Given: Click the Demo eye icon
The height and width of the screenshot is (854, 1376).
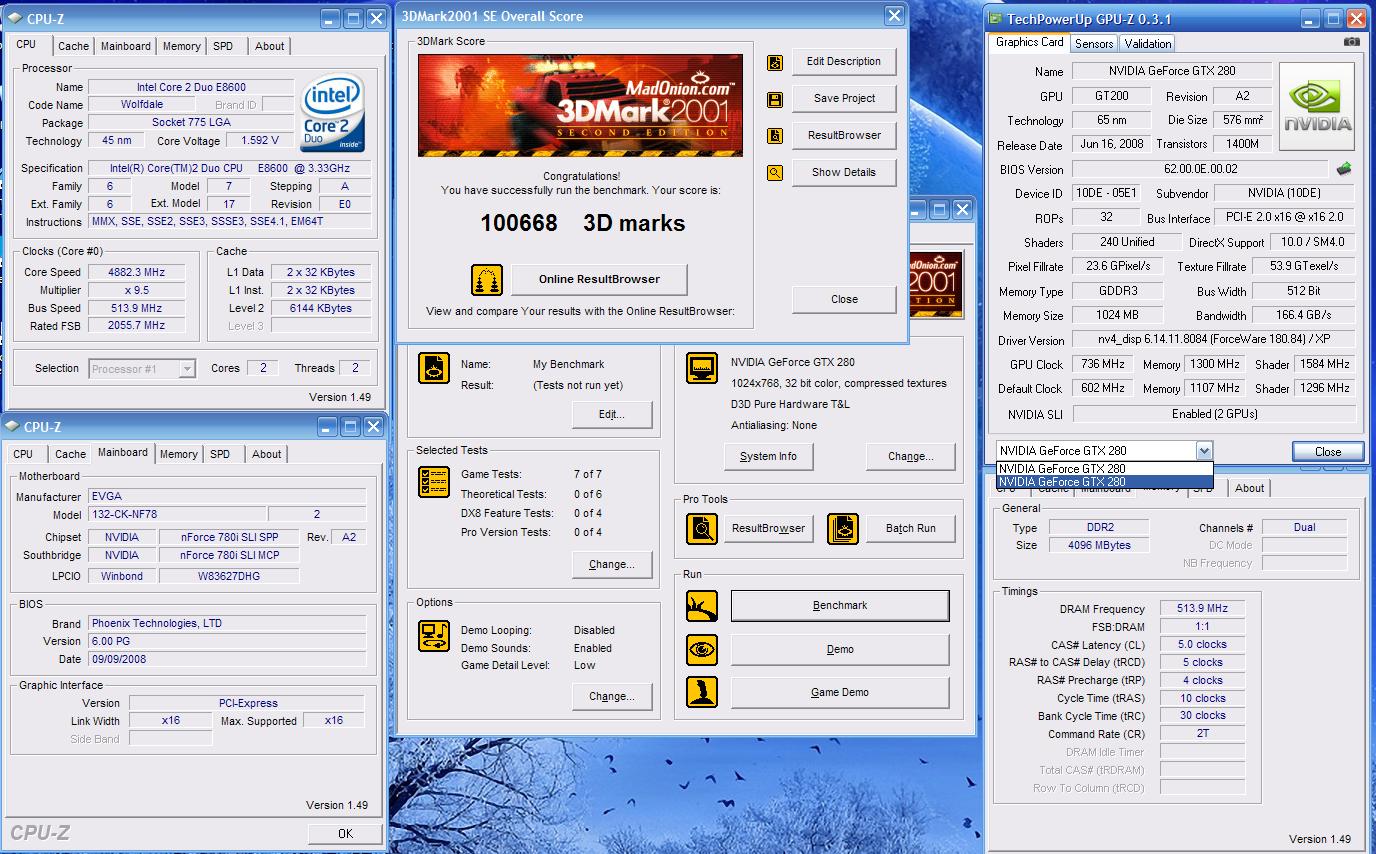Looking at the screenshot, I should pos(702,649).
